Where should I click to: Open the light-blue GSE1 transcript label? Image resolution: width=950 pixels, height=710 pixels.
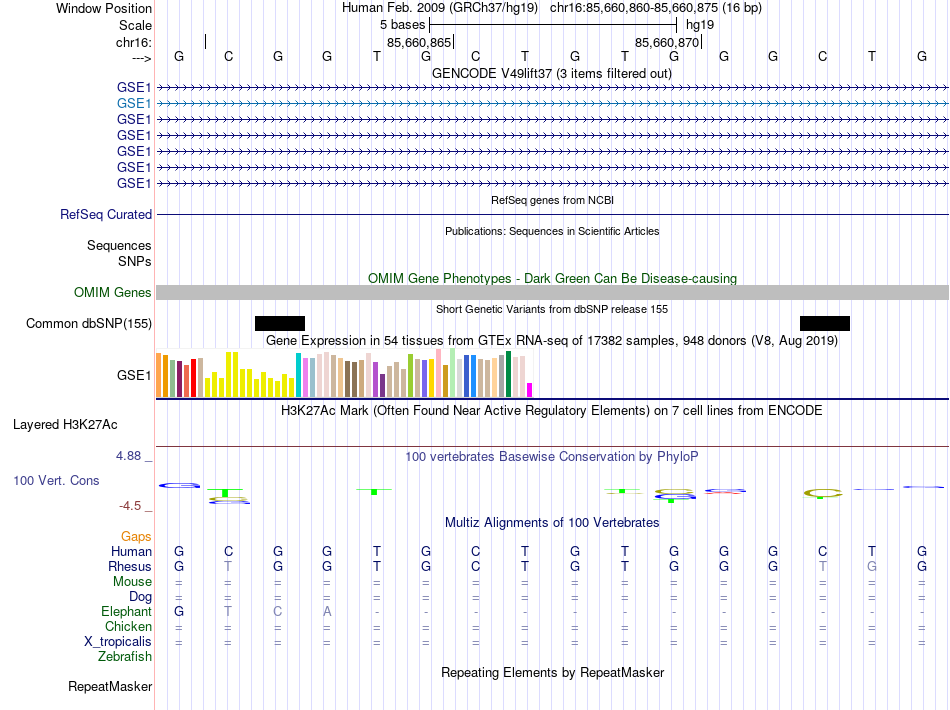pos(134,104)
